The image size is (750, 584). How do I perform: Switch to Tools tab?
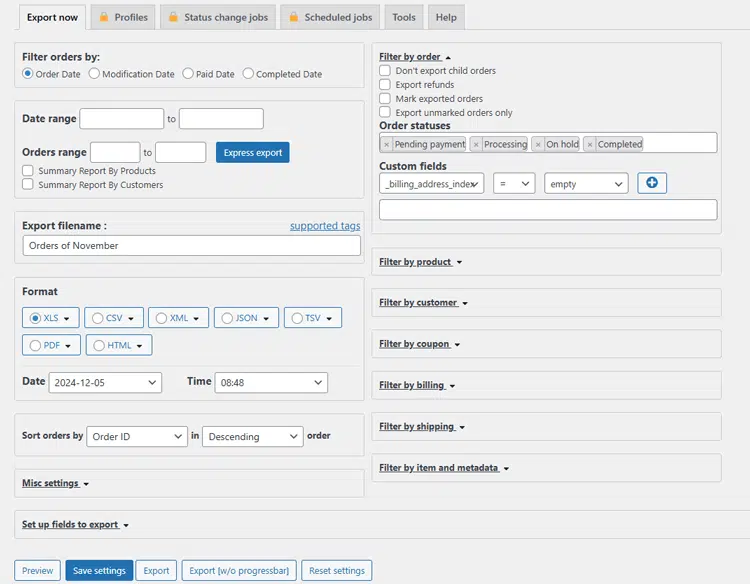point(404,17)
